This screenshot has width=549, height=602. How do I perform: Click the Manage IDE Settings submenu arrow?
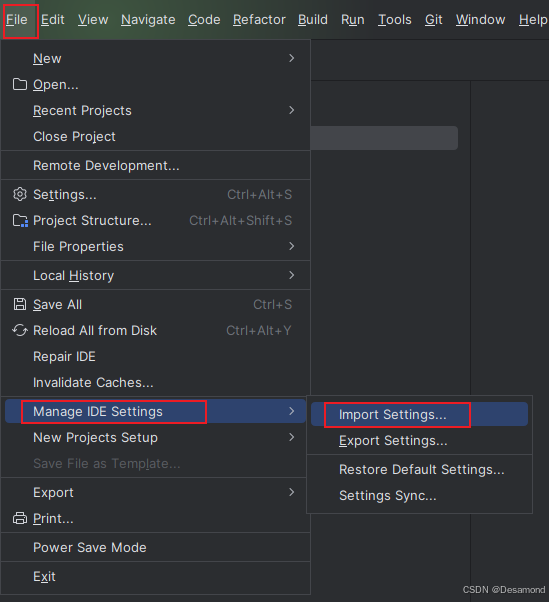point(291,411)
